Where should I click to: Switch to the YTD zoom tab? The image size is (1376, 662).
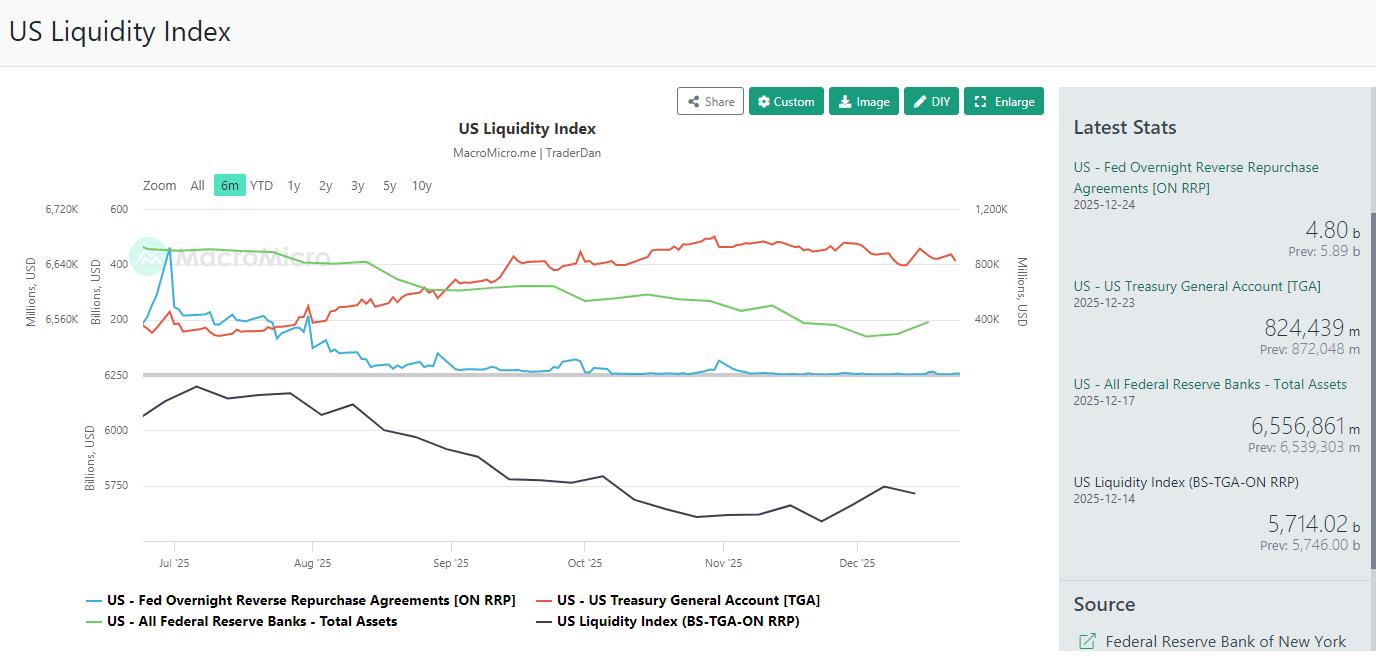(261, 185)
